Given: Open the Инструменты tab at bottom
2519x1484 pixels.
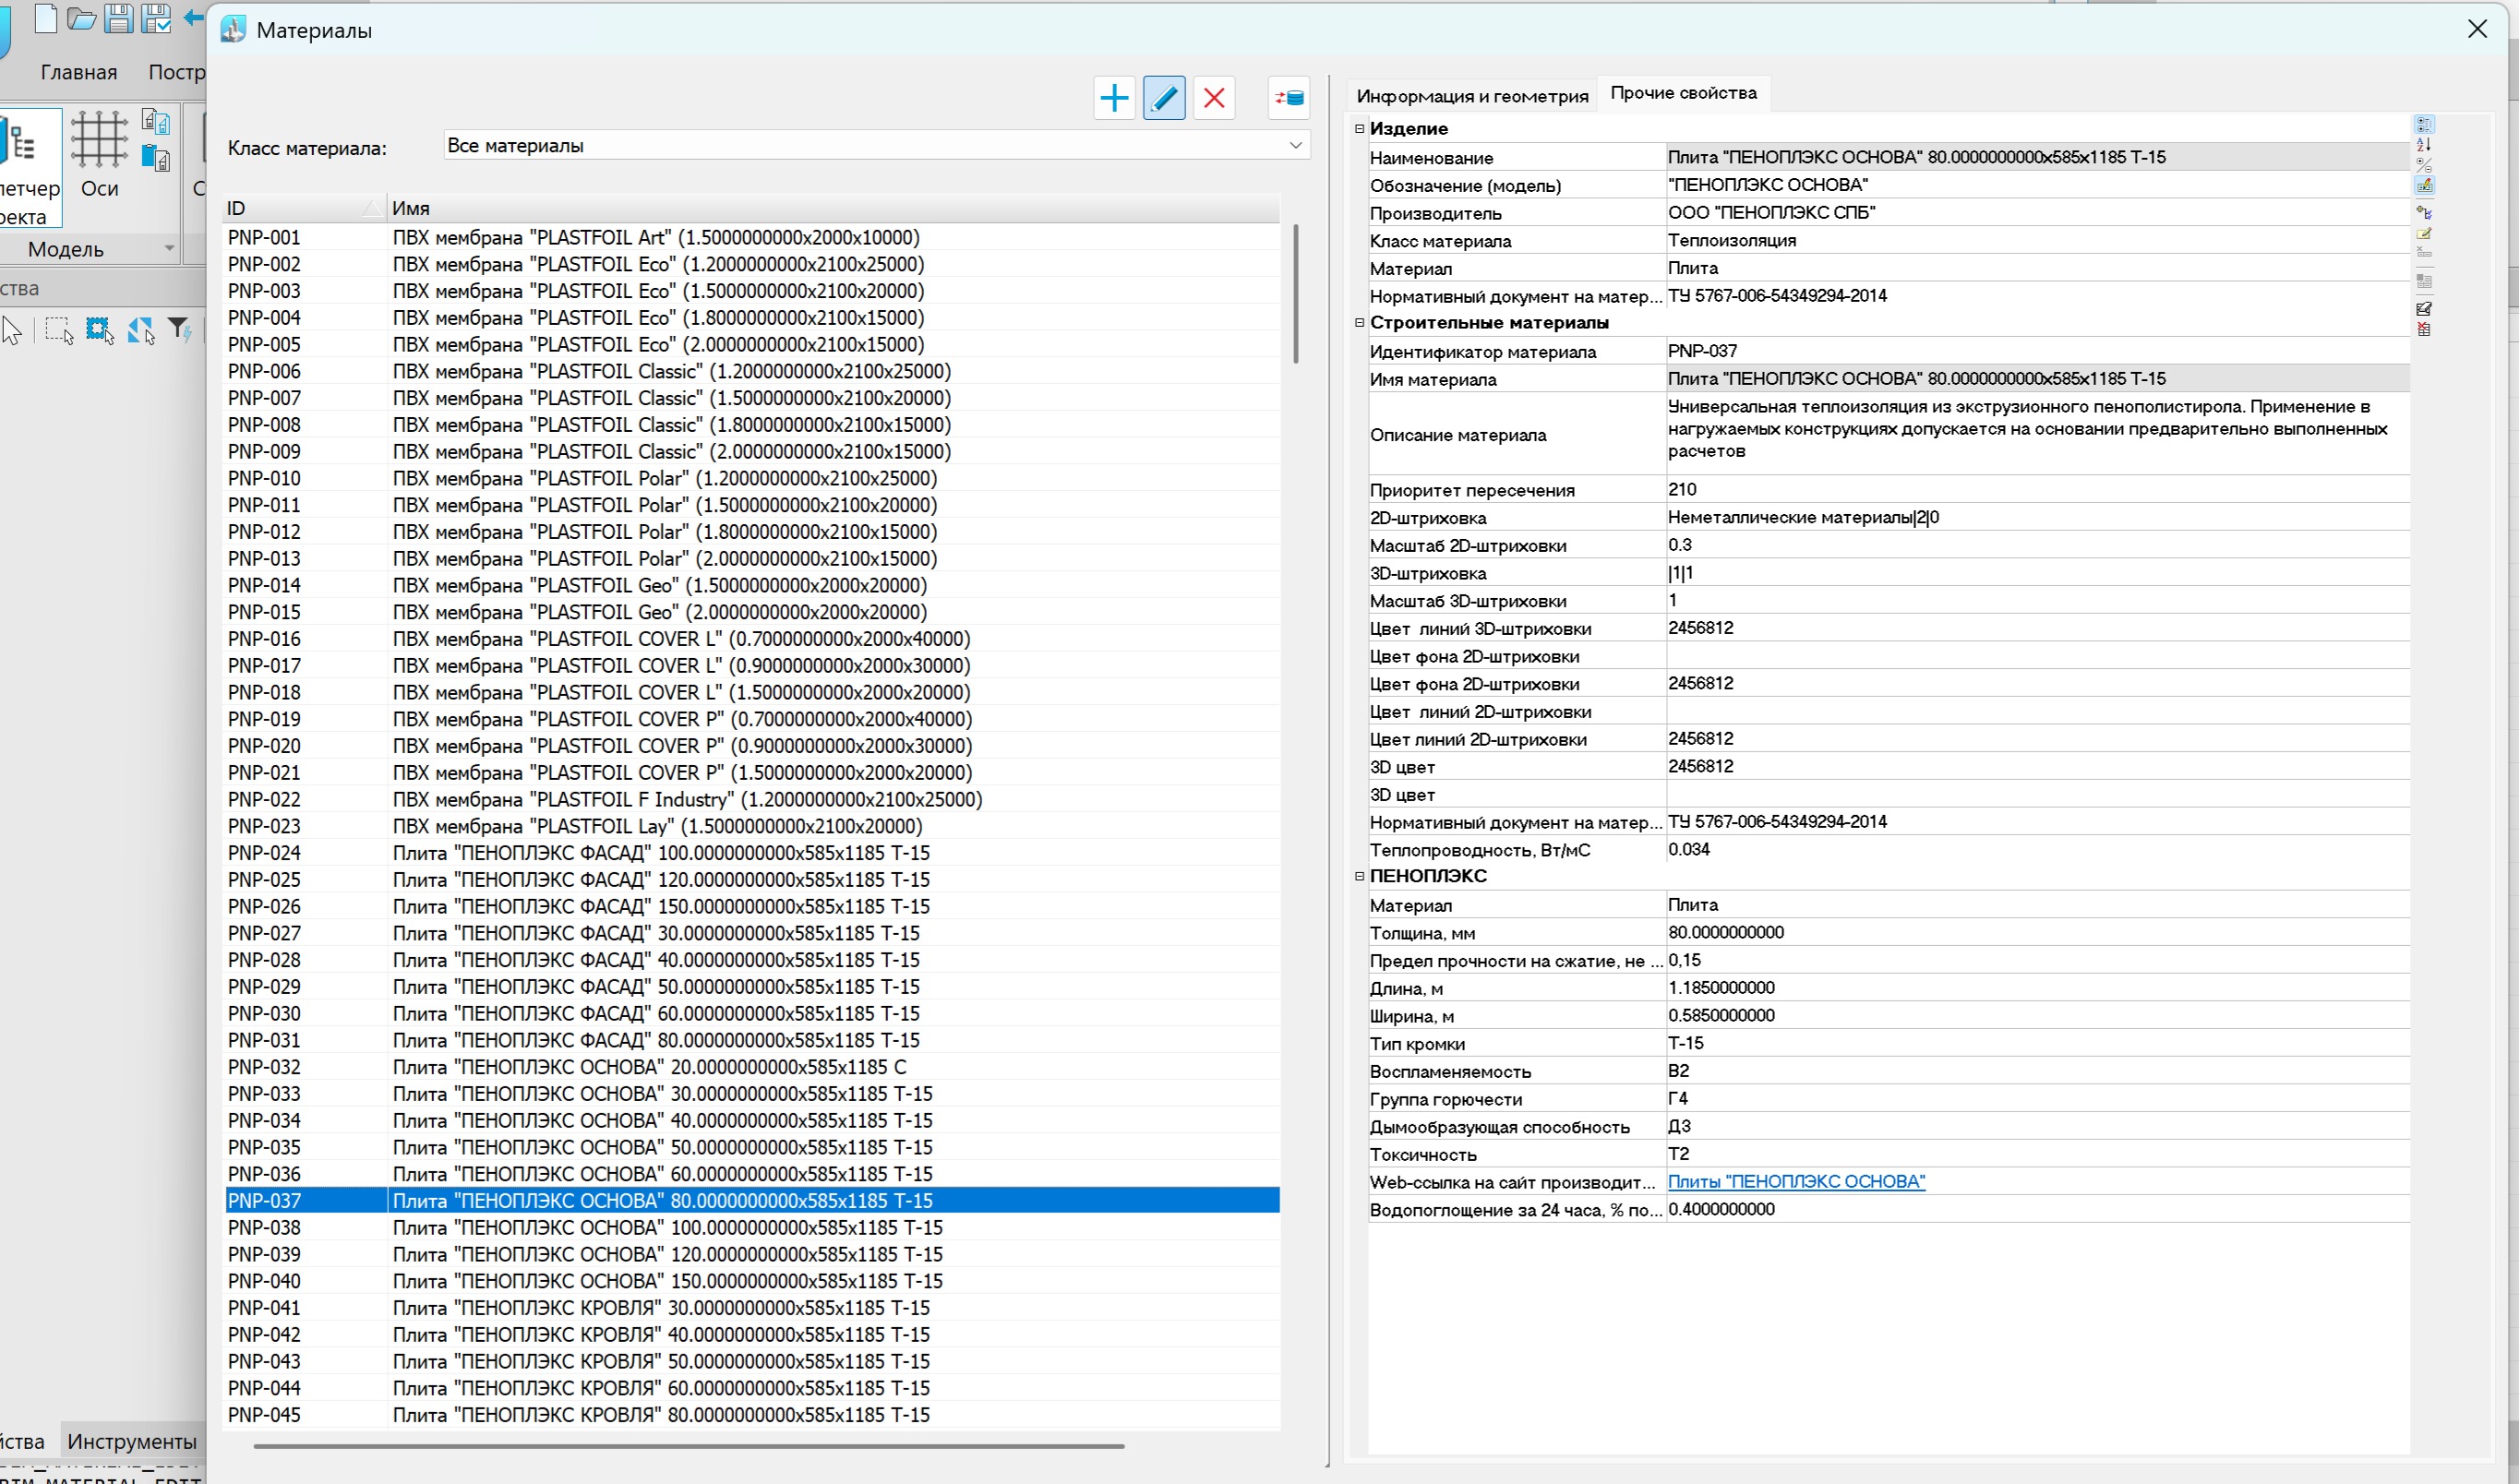Looking at the screenshot, I should click(x=132, y=1441).
